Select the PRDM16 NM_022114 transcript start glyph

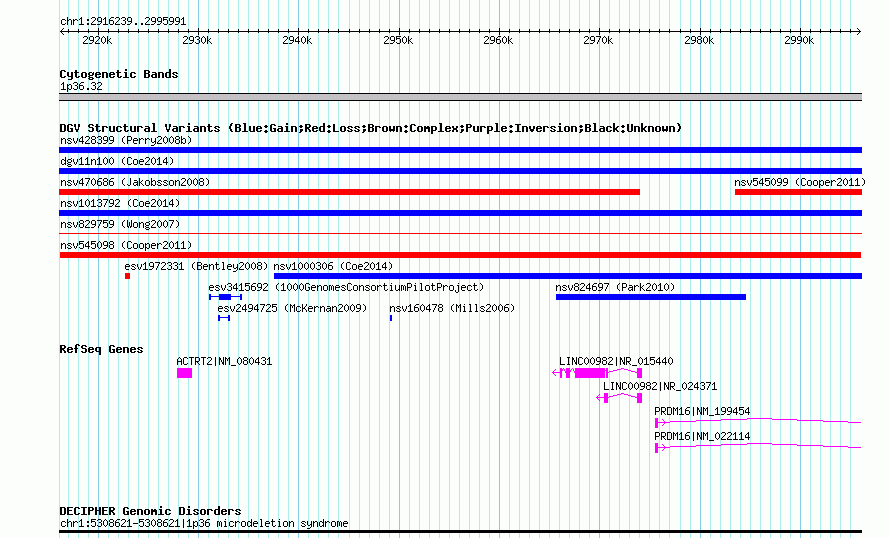(660, 448)
